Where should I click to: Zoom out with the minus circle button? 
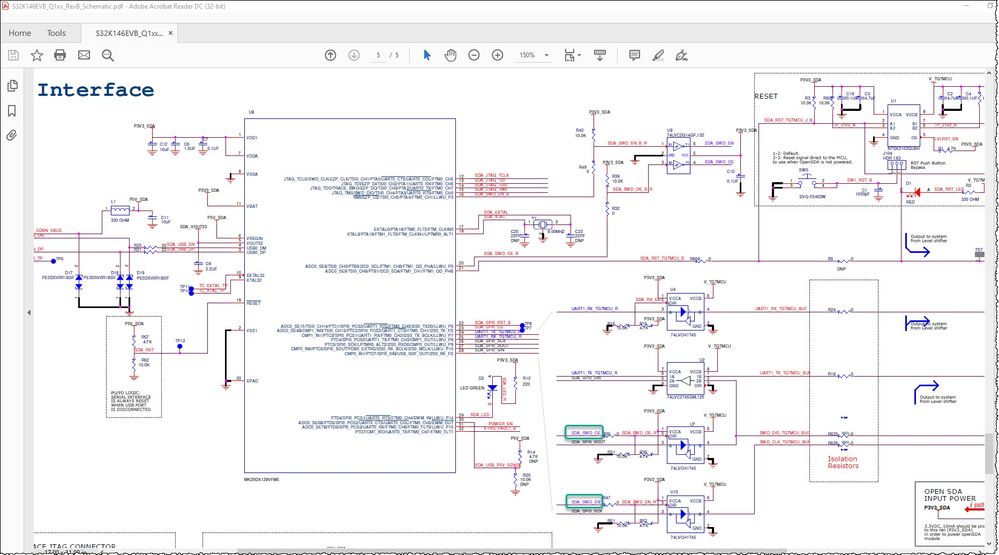coord(474,55)
